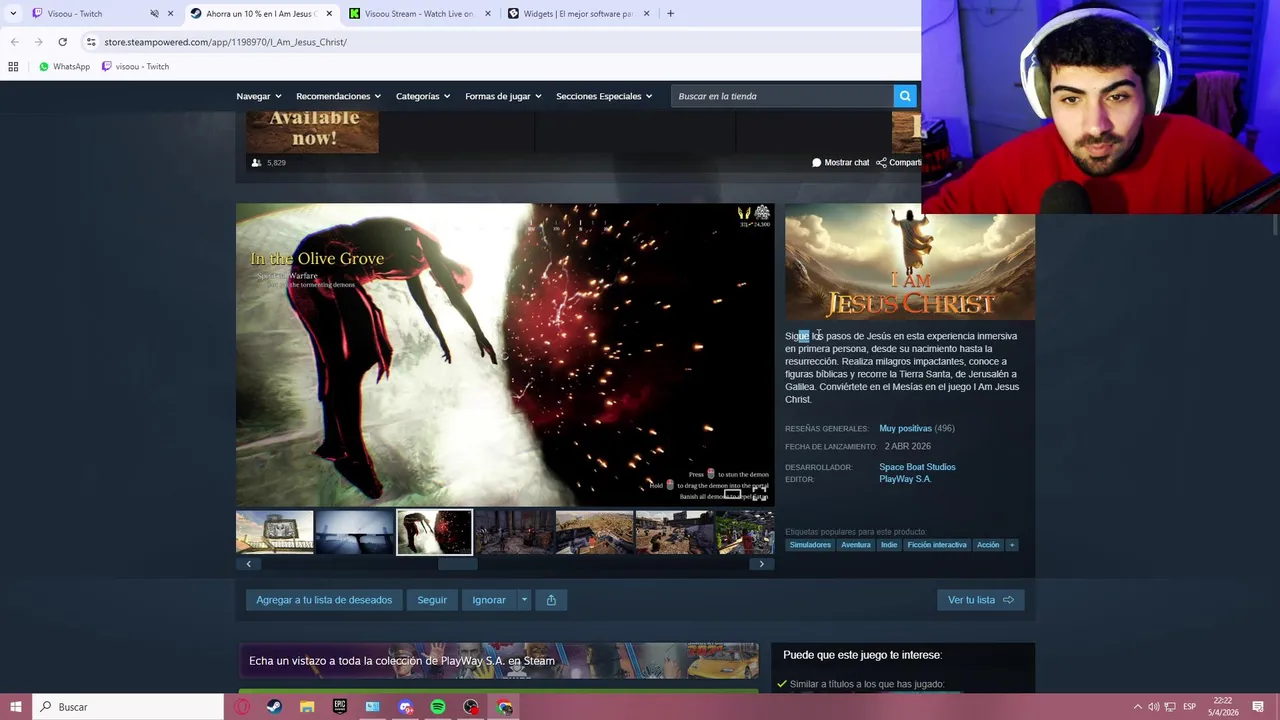The height and width of the screenshot is (720, 1280).
Task: Expand the Recomendaciones menu
Action: click(x=338, y=96)
